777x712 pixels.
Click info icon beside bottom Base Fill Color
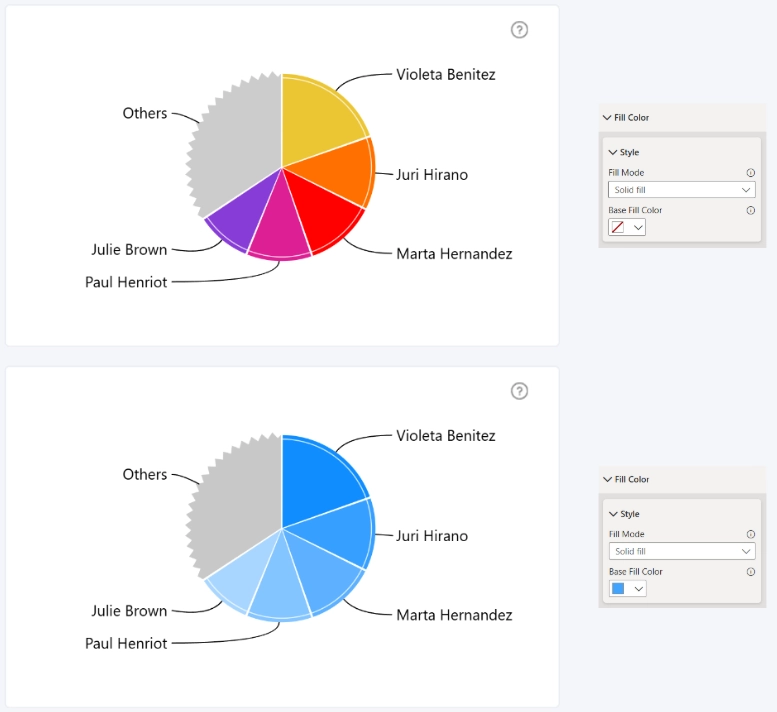(x=751, y=572)
